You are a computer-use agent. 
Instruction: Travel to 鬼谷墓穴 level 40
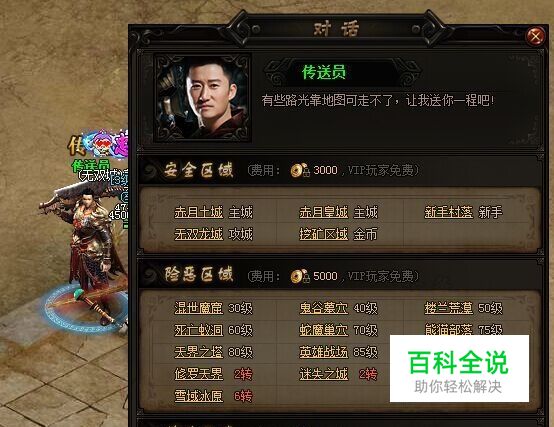pyautogui.click(x=324, y=308)
